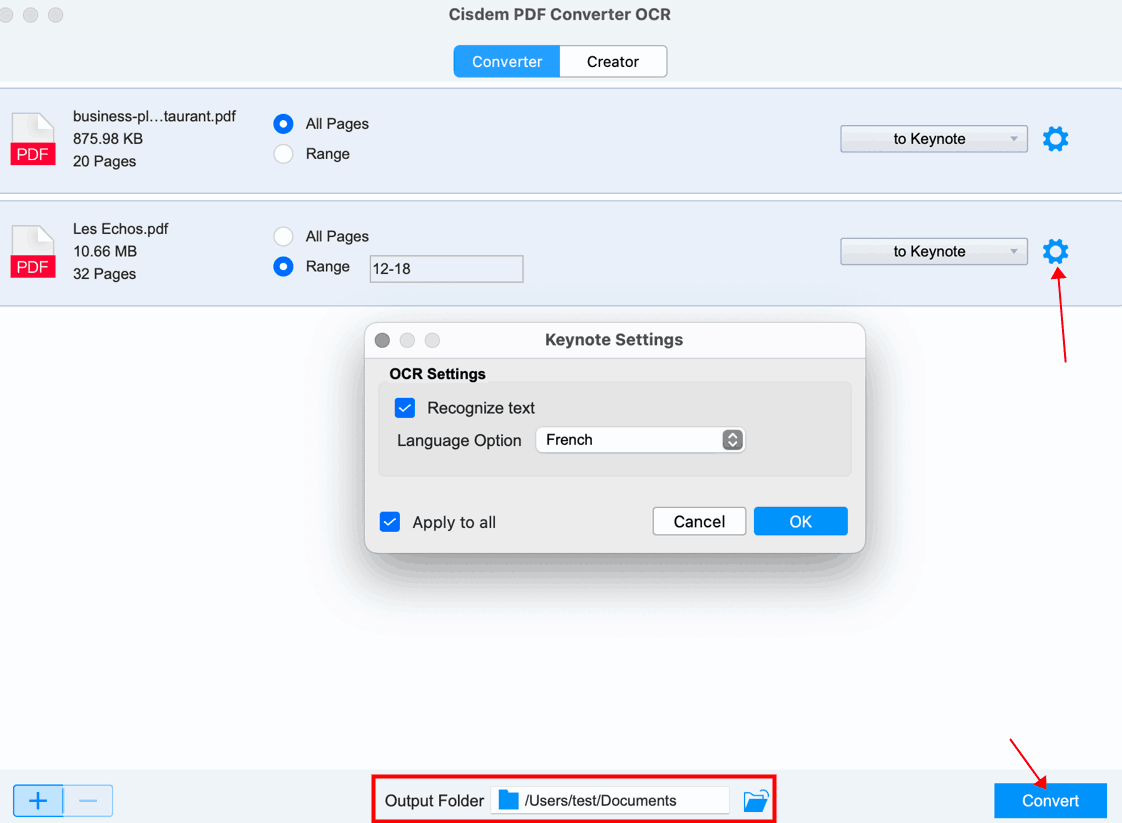Image resolution: width=1122 pixels, height=823 pixels.
Task: Switch to Converter tab
Action: click(x=507, y=62)
